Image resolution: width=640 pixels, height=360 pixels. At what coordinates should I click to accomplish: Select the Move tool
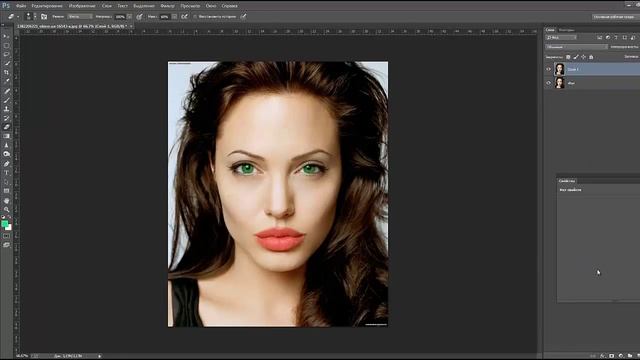pos(7,36)
